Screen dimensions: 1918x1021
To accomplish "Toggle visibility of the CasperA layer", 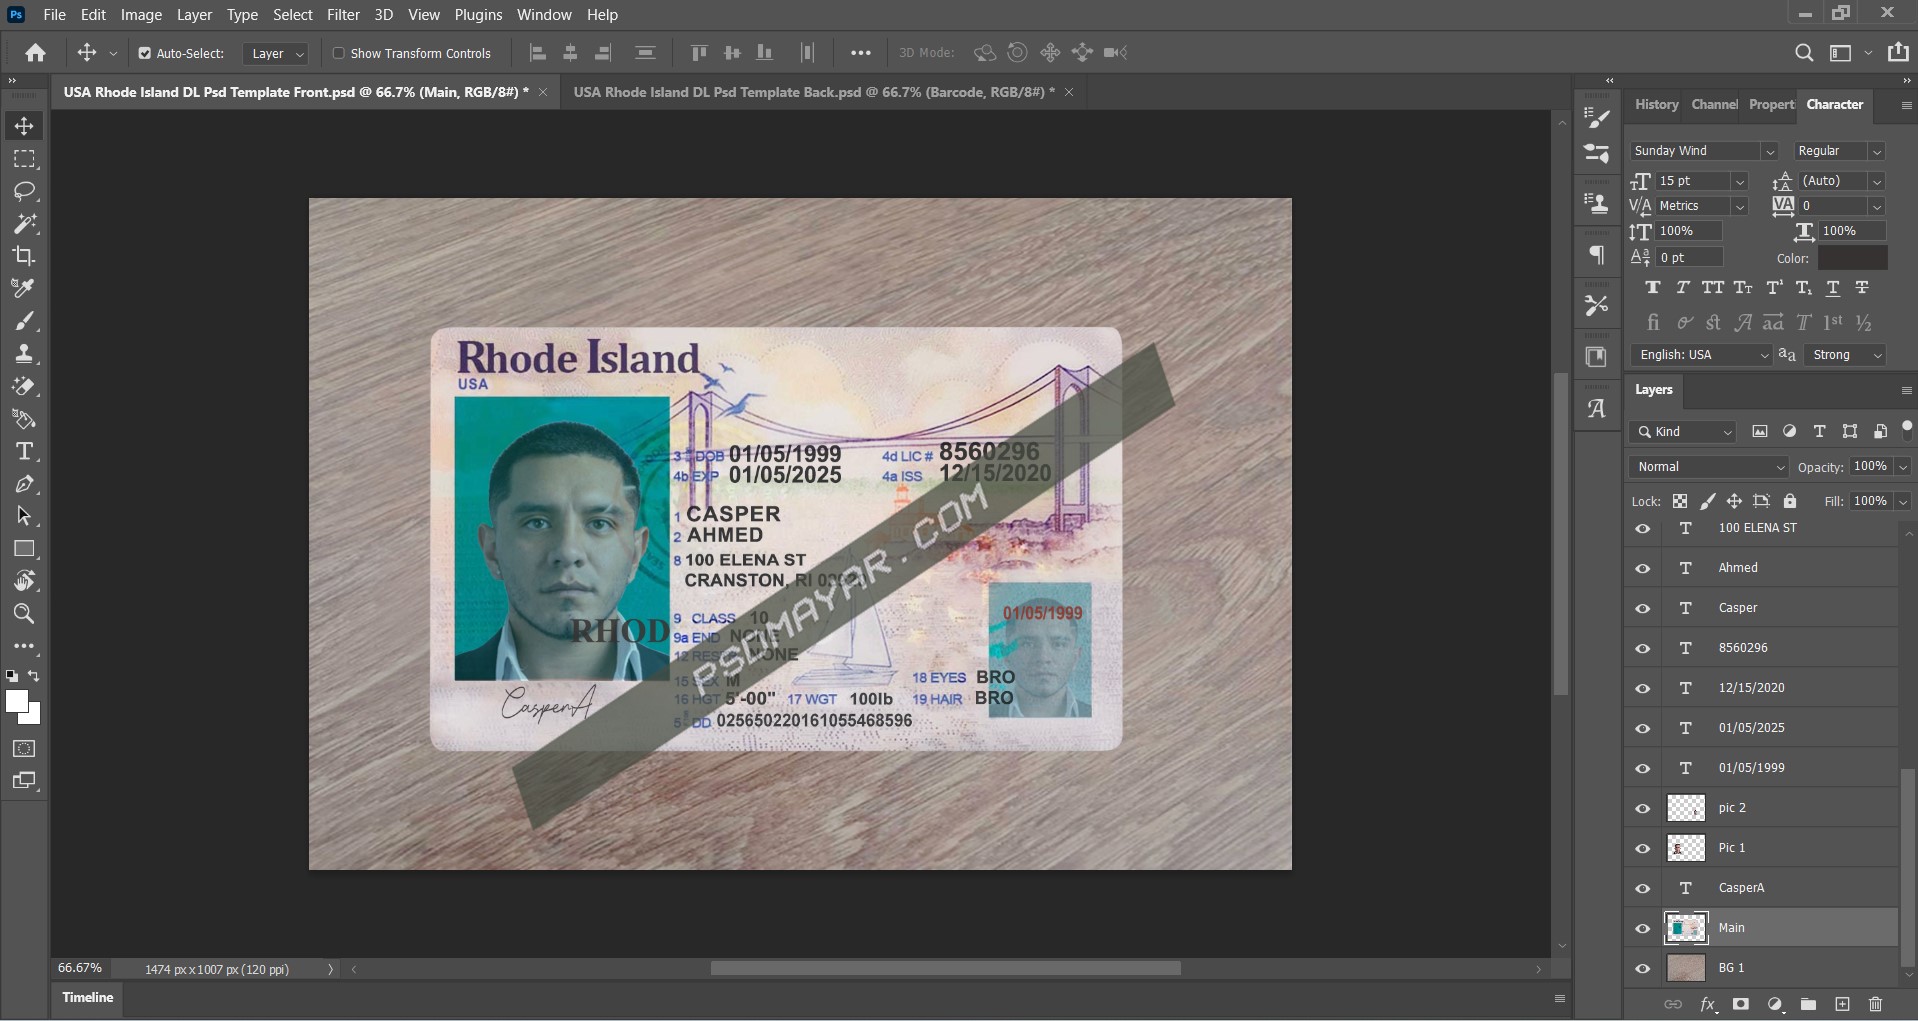I will (x=1643, y=888).
